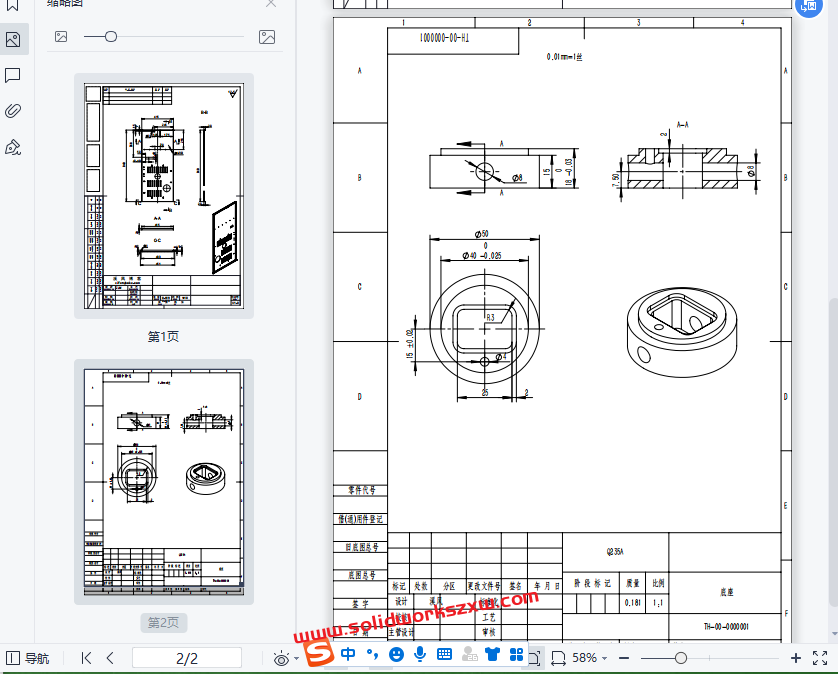Click the large thumbnail size icon

click(x=267, y=37)
